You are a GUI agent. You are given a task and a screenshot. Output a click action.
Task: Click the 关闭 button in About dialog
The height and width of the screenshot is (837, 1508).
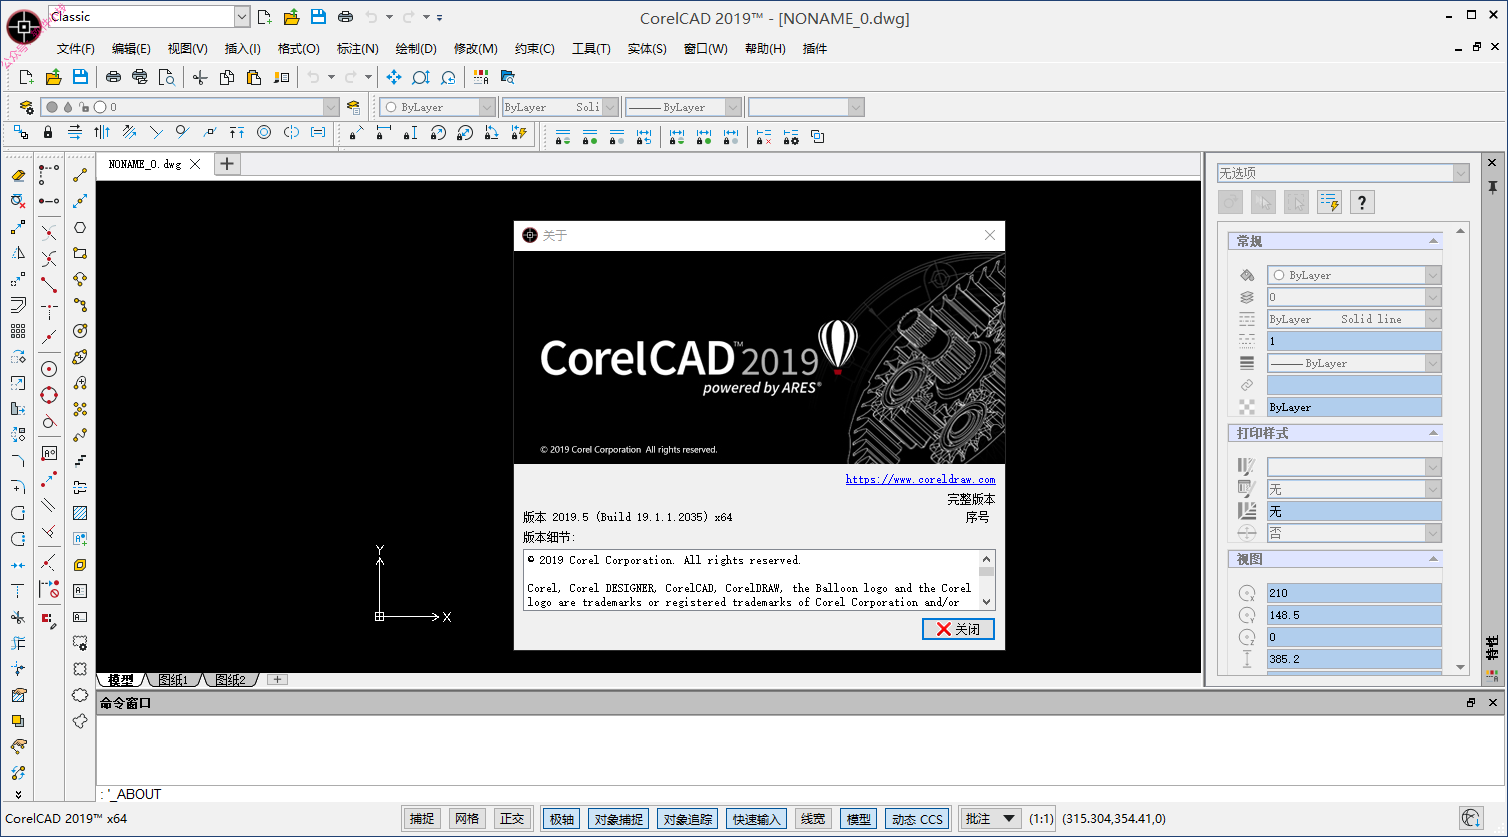(958, 629)
